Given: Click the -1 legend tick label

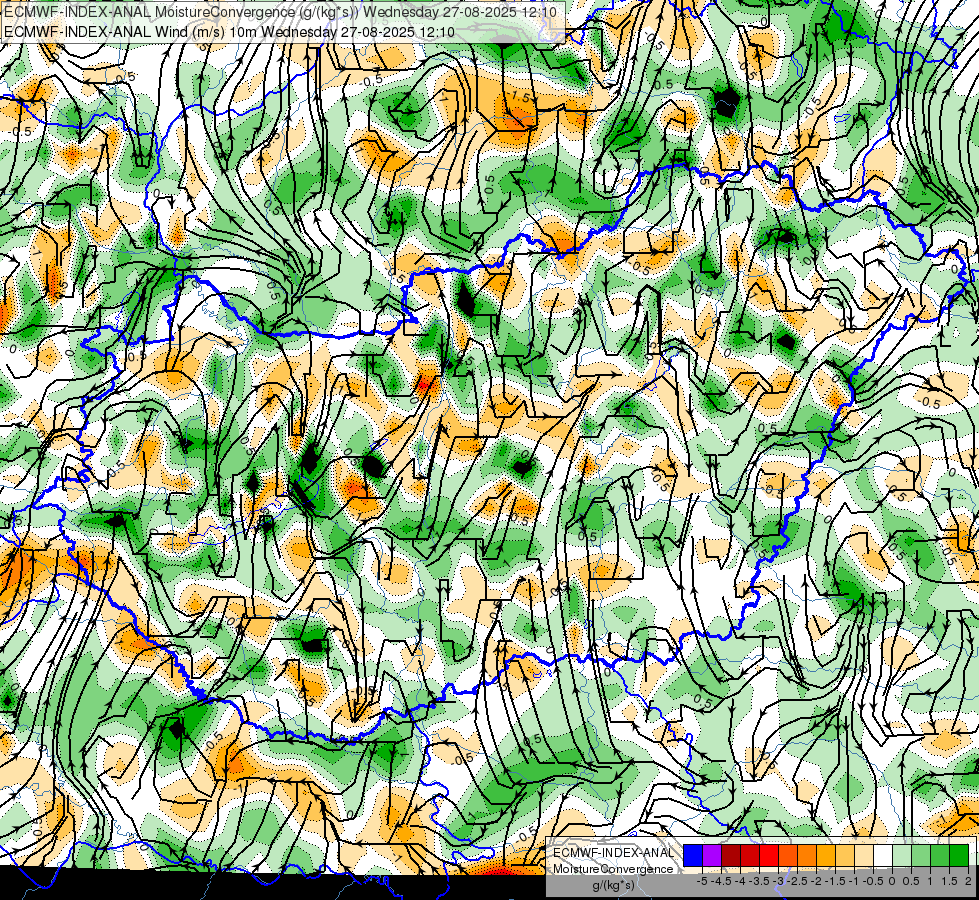Looking at the screenshot, I should (x=854, y=881).
